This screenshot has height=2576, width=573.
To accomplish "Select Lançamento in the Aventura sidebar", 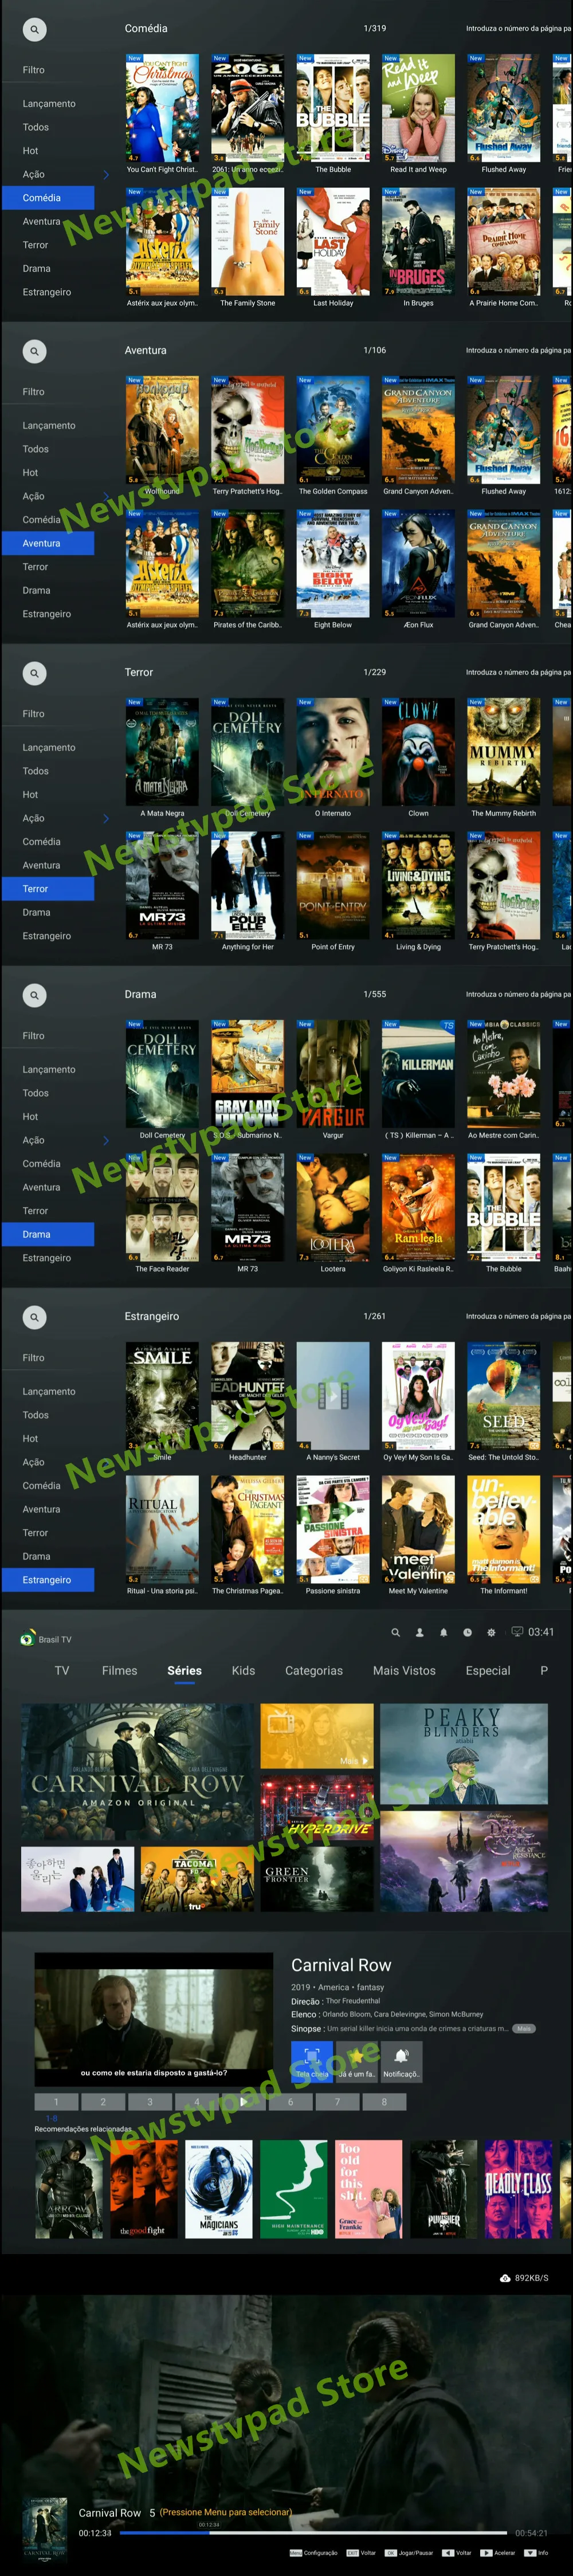I will (x=49, y=426).
